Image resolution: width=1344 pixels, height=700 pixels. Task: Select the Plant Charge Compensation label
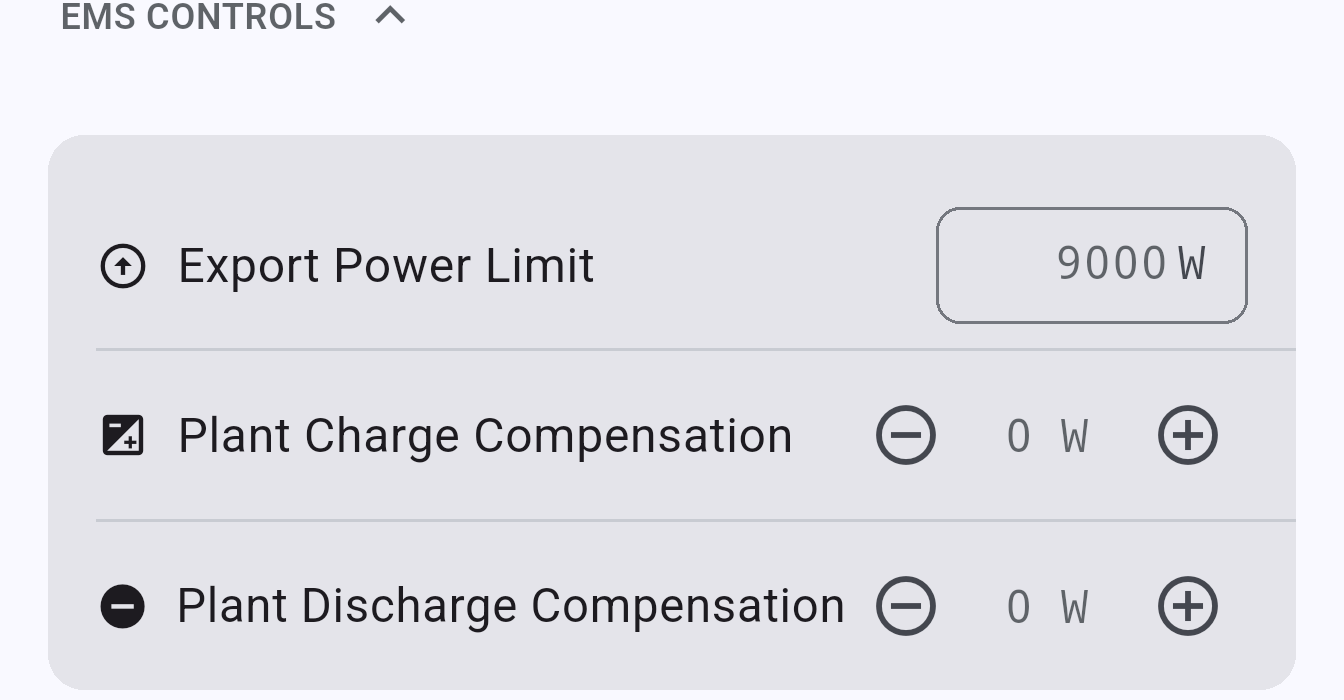(x=485, y=436)
